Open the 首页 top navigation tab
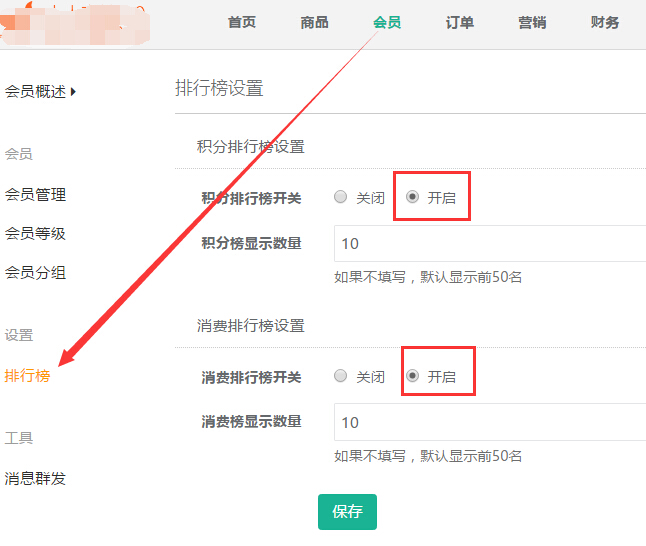 coord(242,22)
